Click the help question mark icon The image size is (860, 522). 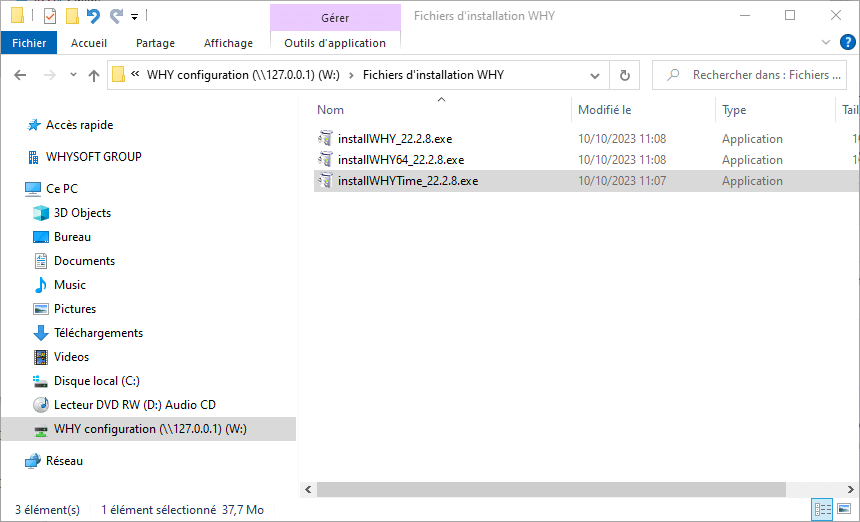[x=845, y=43]
